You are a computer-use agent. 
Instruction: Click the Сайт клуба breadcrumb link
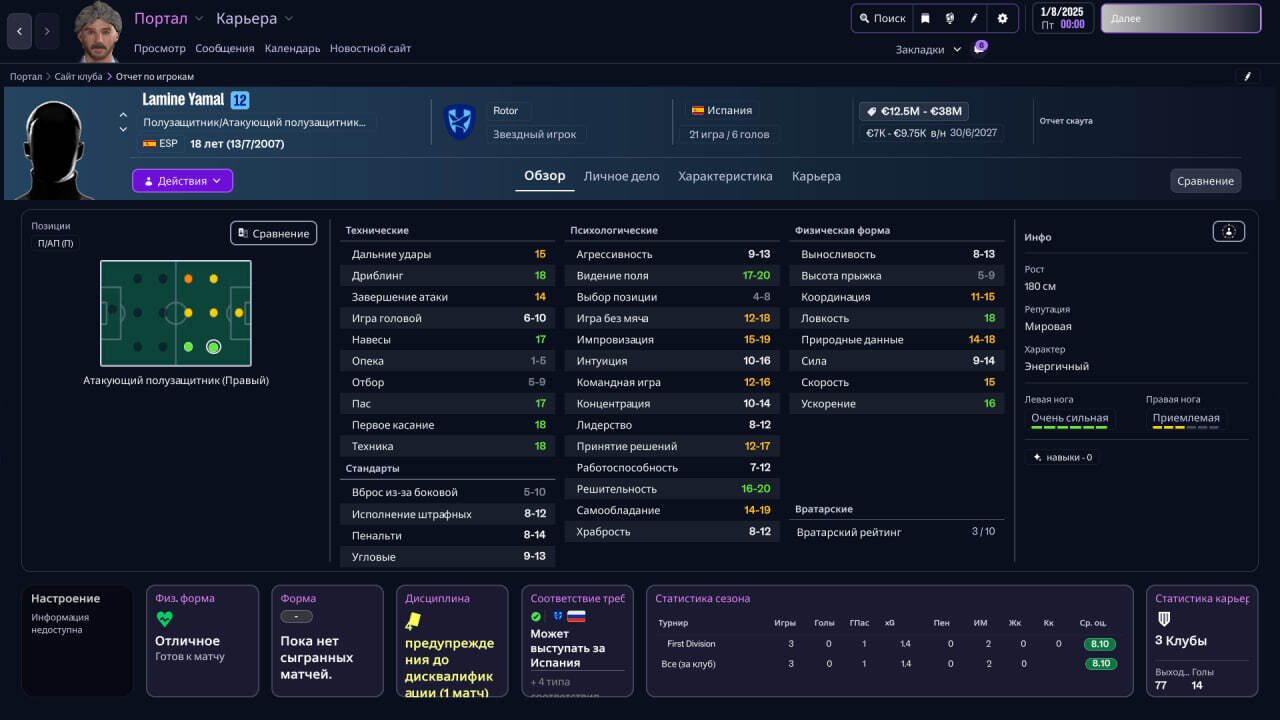[x=78, y=76]
